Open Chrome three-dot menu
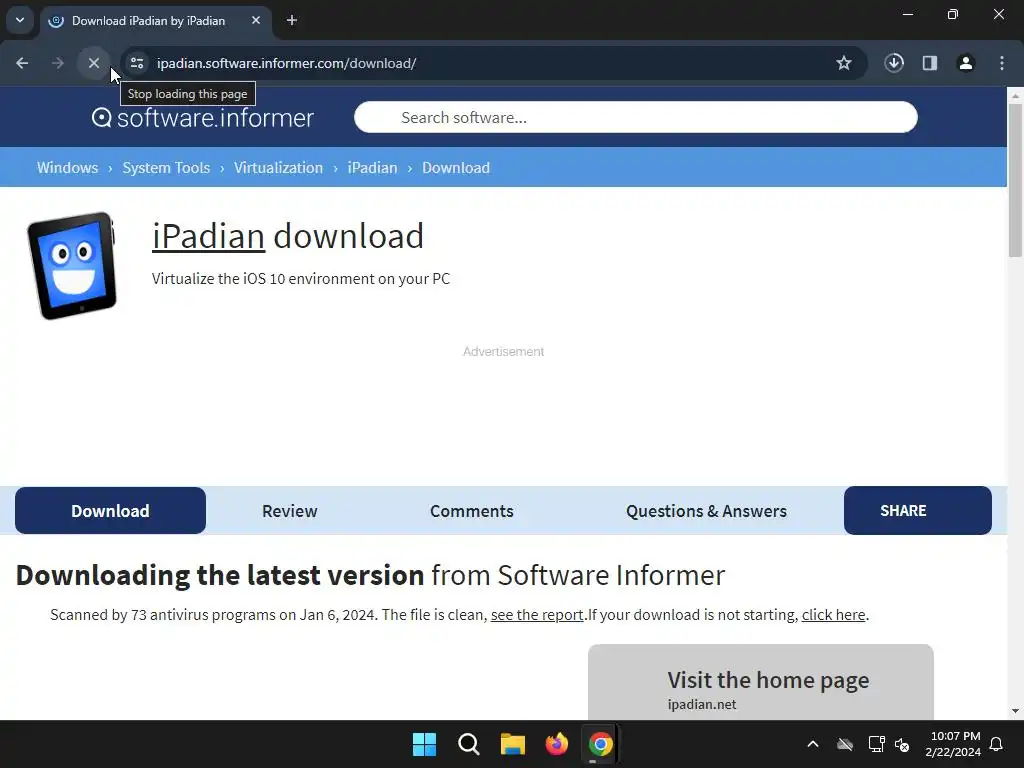 [1002, 63]
